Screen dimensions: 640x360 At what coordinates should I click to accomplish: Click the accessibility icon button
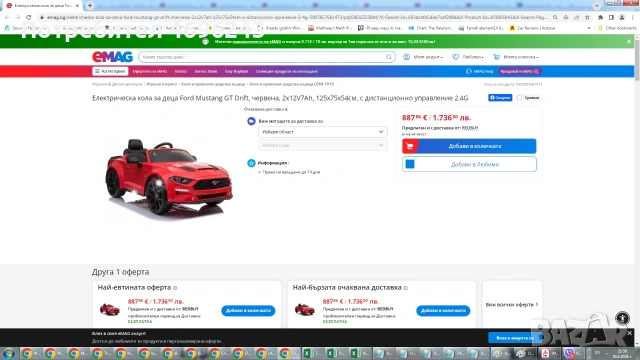pos(622,318)
